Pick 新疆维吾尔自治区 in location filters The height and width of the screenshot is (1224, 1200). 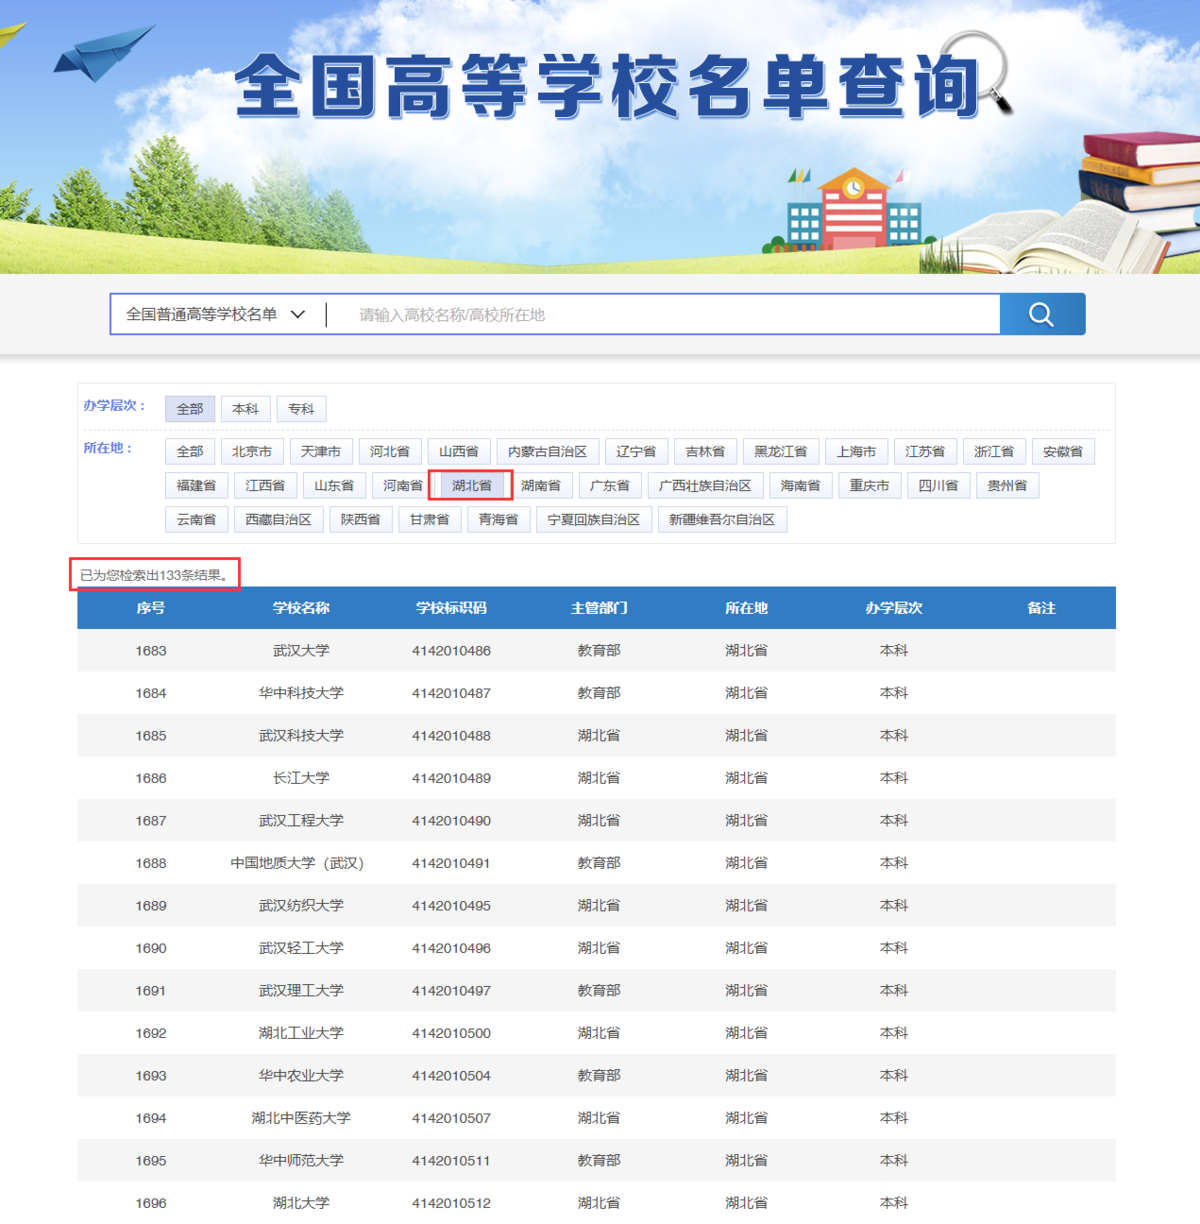point(722,520)
